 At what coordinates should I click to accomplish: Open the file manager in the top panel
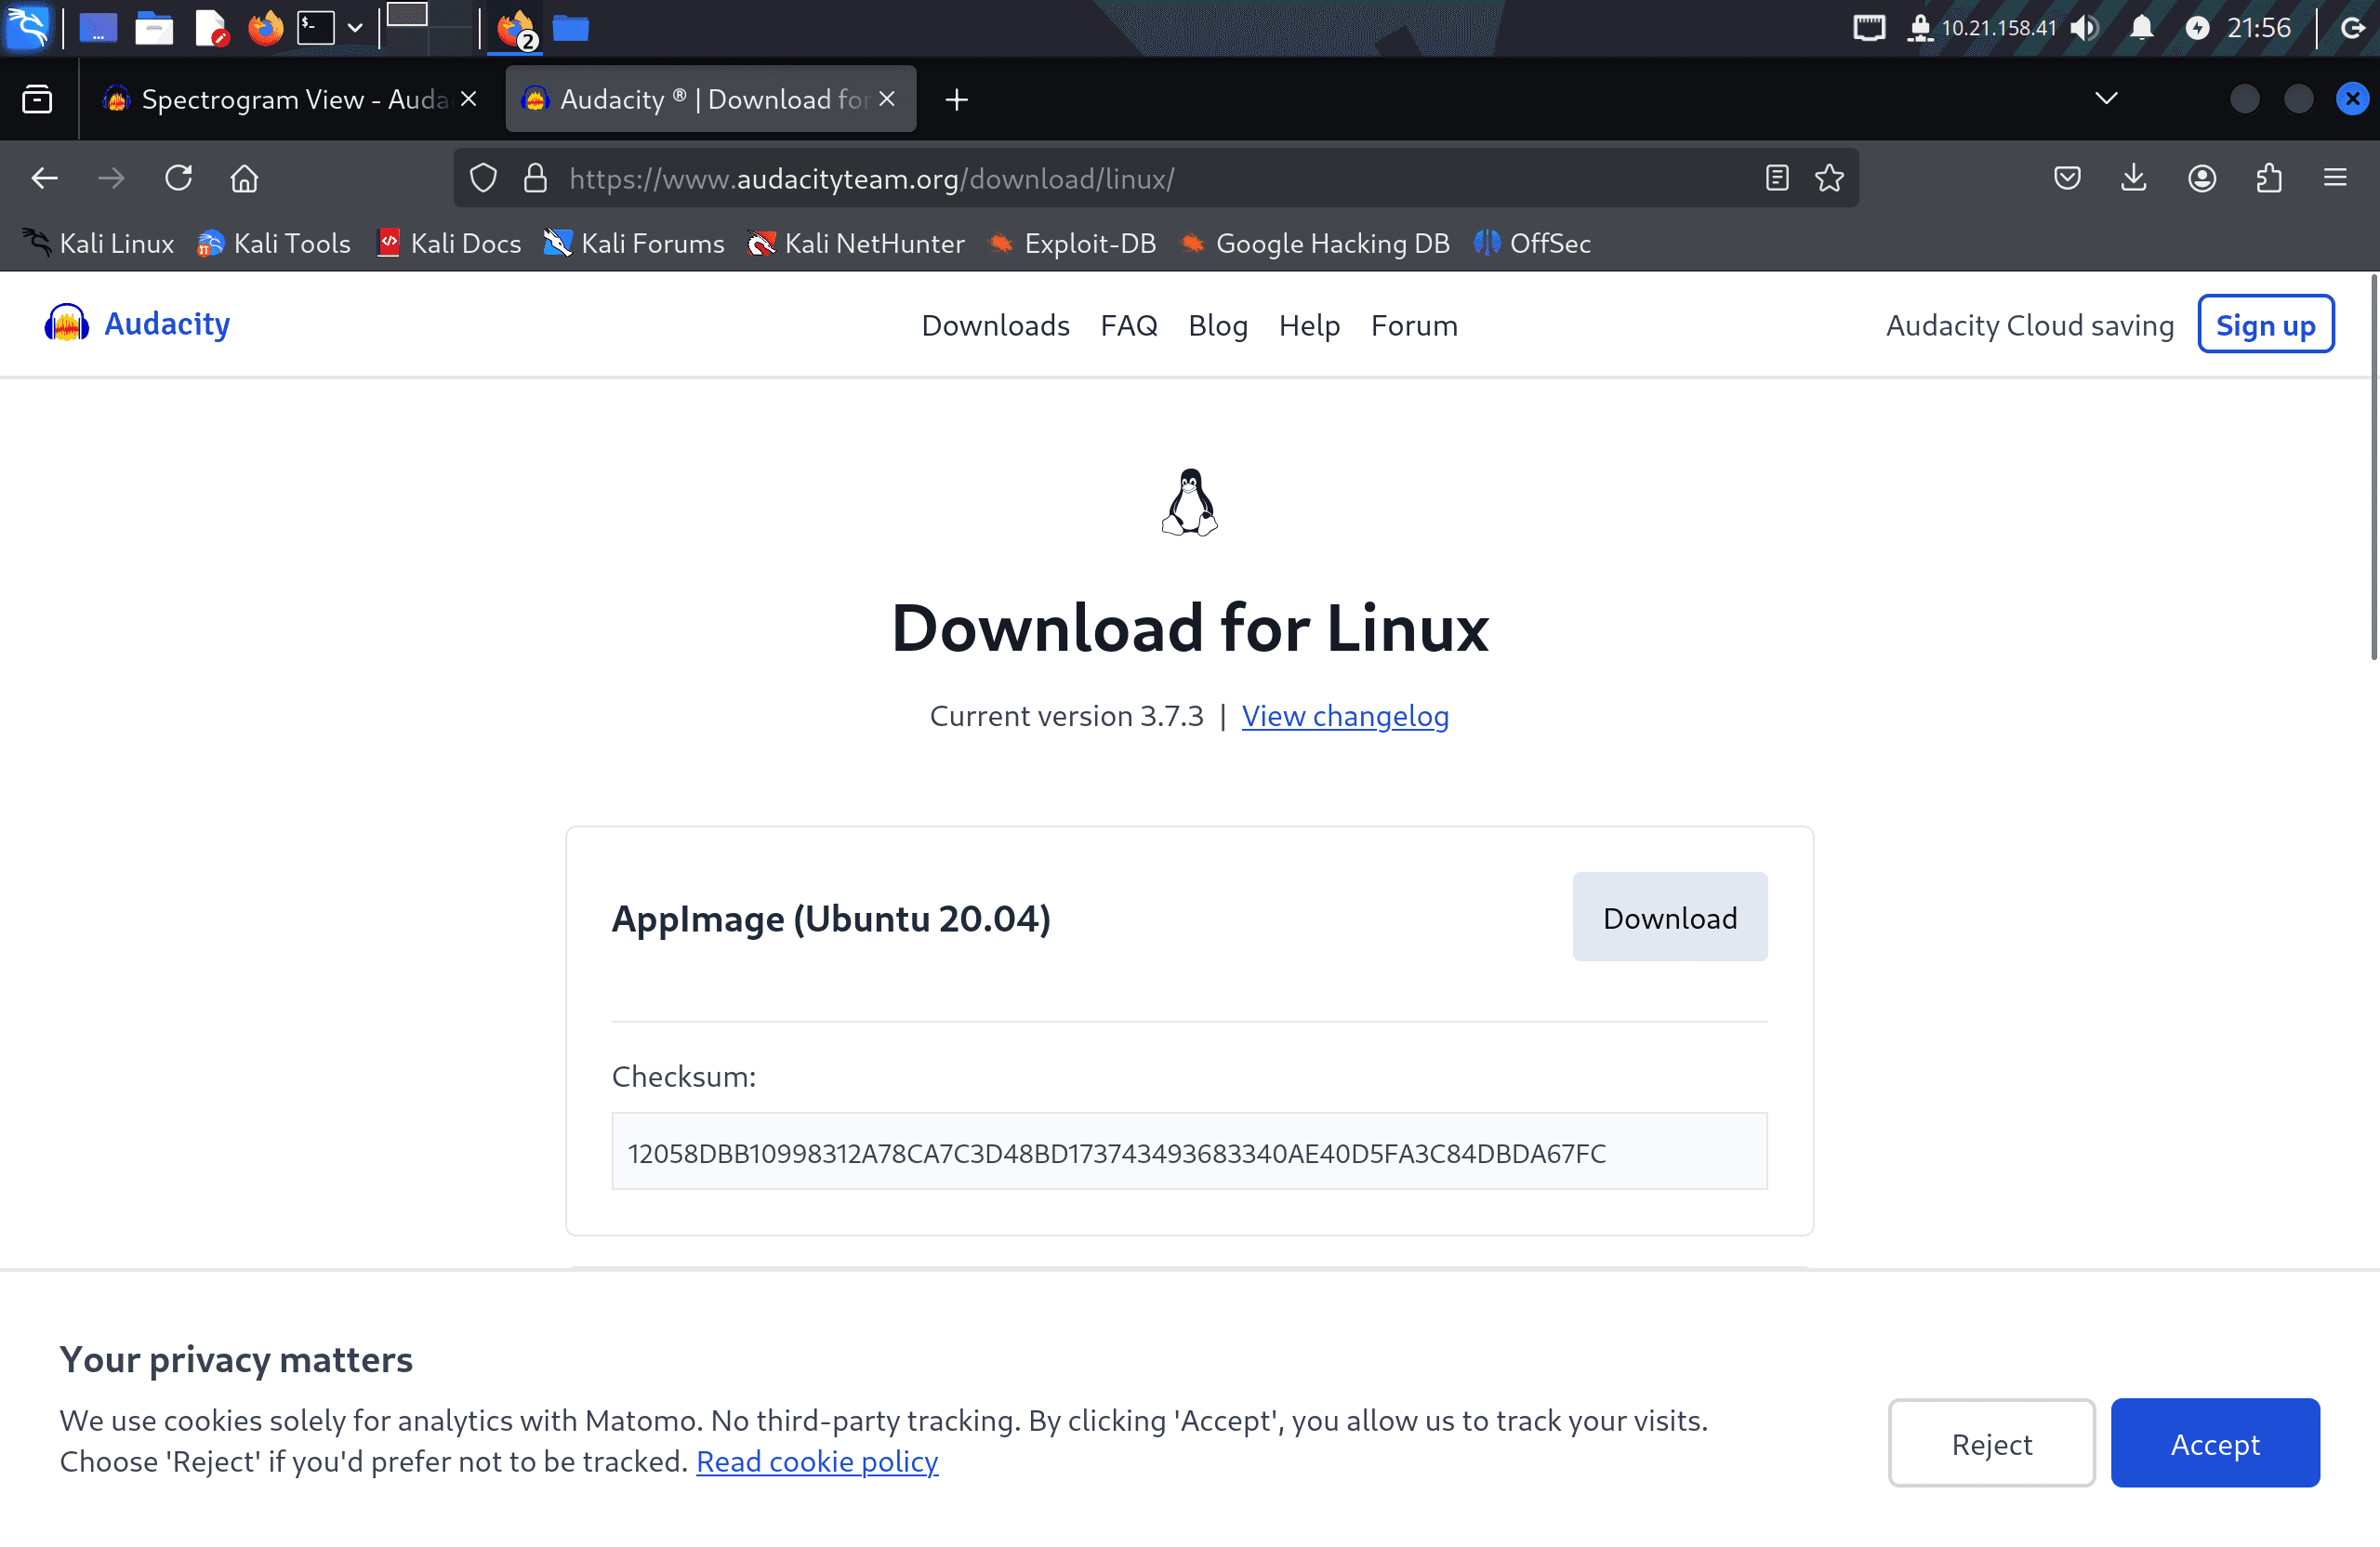[154, 28]
